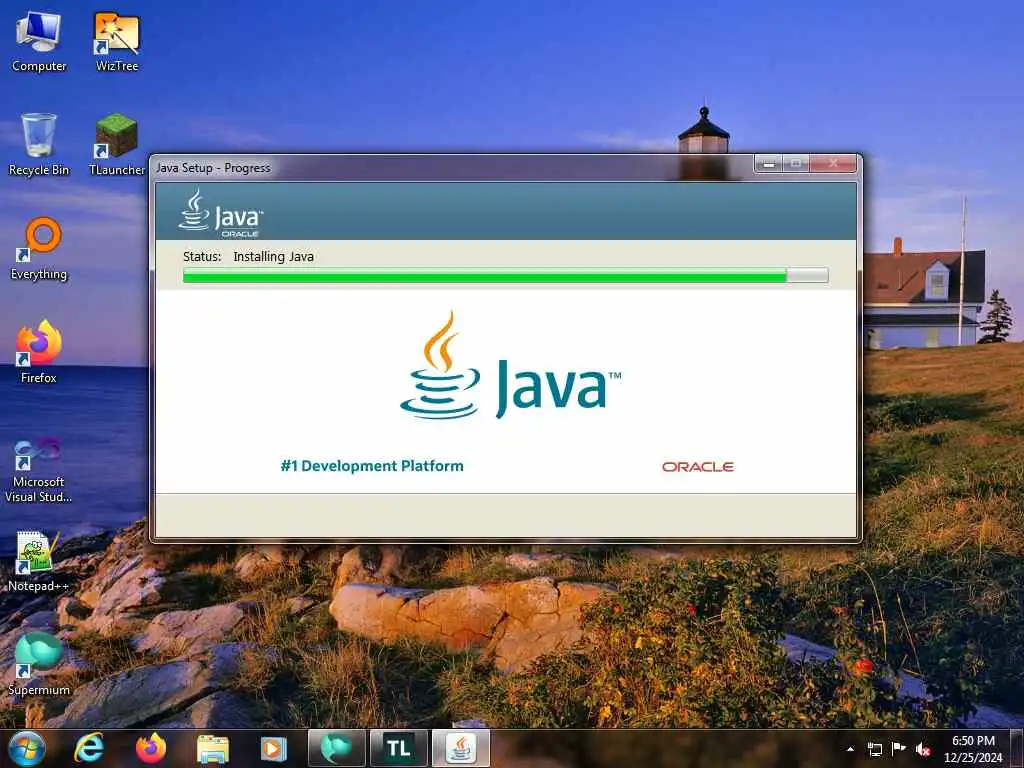Launch Internet Explorer from the taskbar
This screenshot has height=768, width=1024.
tap(89, 748)
